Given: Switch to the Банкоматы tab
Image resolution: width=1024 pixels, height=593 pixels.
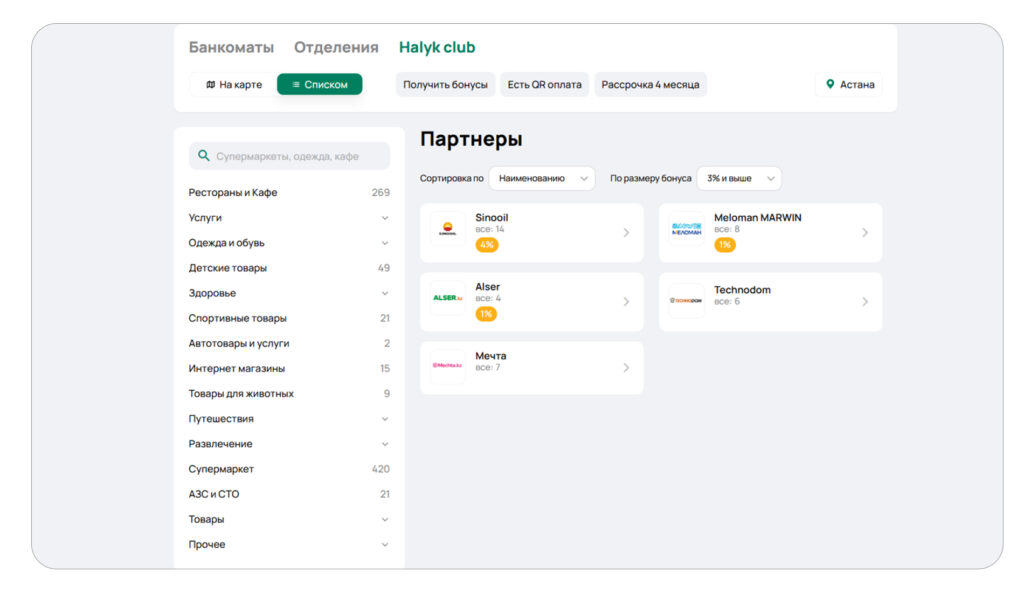Looking at the screenshot, I should pyautogui.click(x=231, y=47).
